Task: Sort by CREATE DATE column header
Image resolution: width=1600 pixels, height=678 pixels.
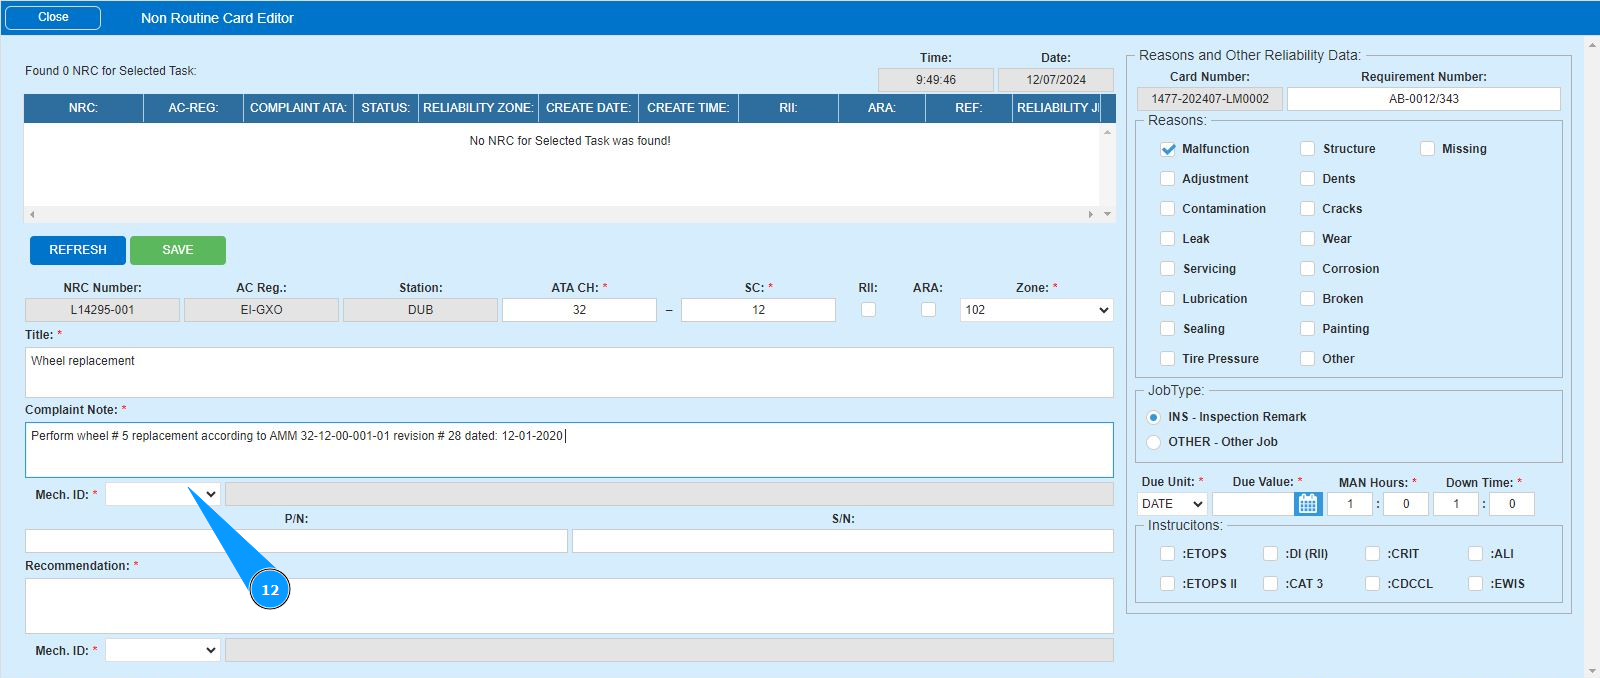Action: click(588, 108)
